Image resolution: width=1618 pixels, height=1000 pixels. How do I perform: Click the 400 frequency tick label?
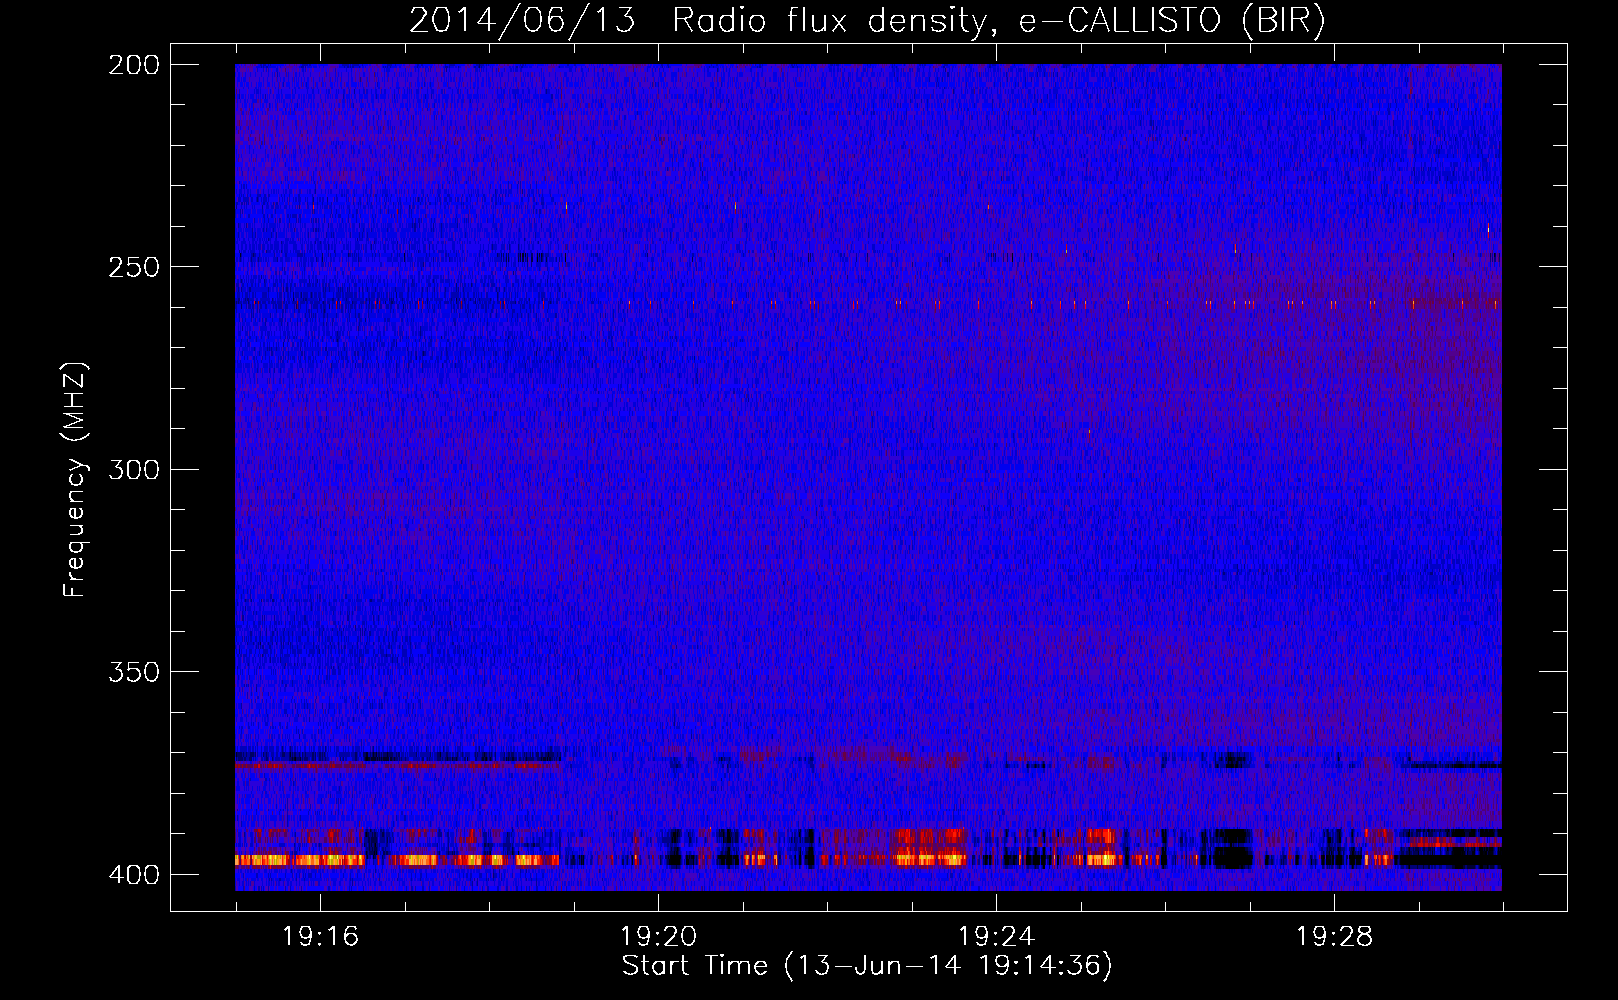(134, 874)
